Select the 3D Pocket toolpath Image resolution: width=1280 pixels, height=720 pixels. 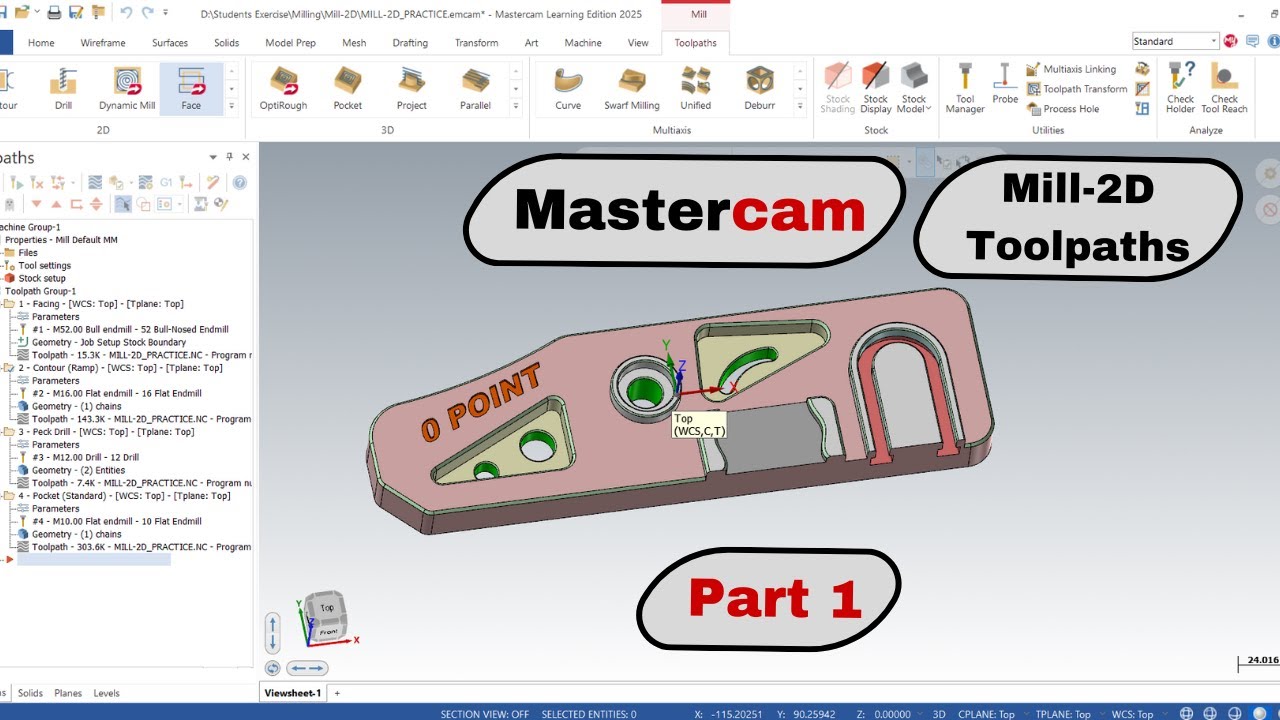coord(347,89)
